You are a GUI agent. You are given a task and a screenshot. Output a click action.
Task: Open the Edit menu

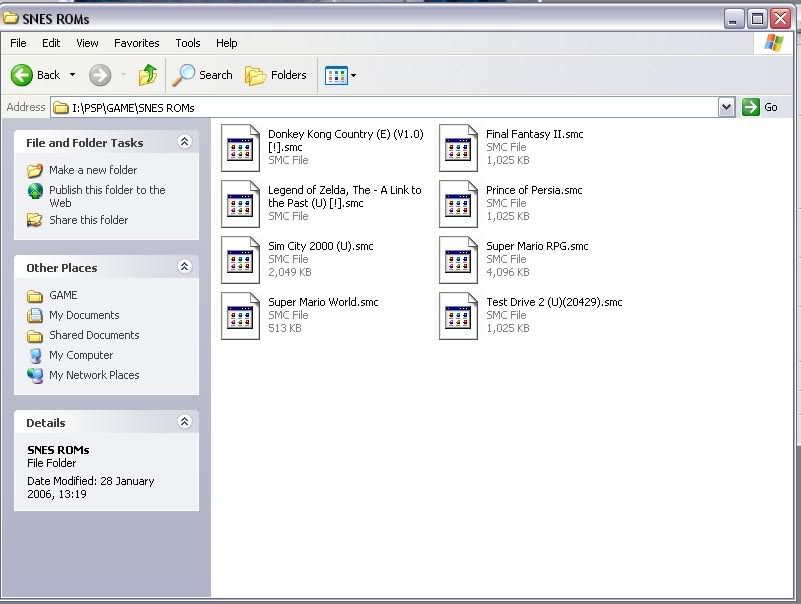coord(51,43)
